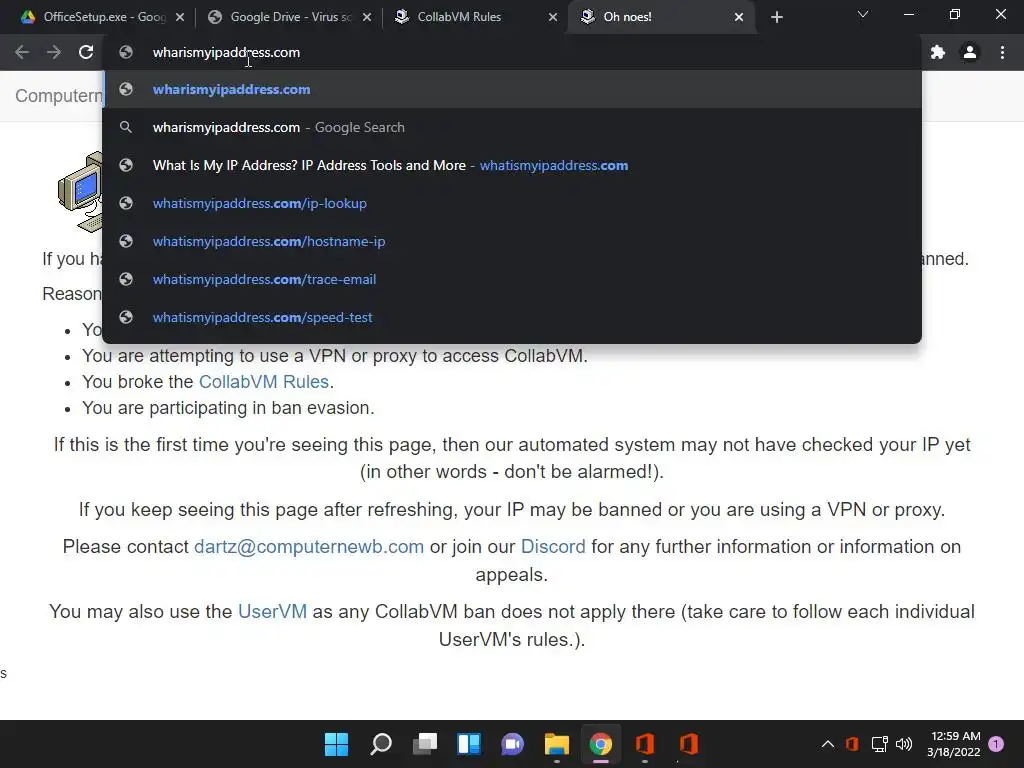Switch to the CollabVM Rules tab

(477, 17)
